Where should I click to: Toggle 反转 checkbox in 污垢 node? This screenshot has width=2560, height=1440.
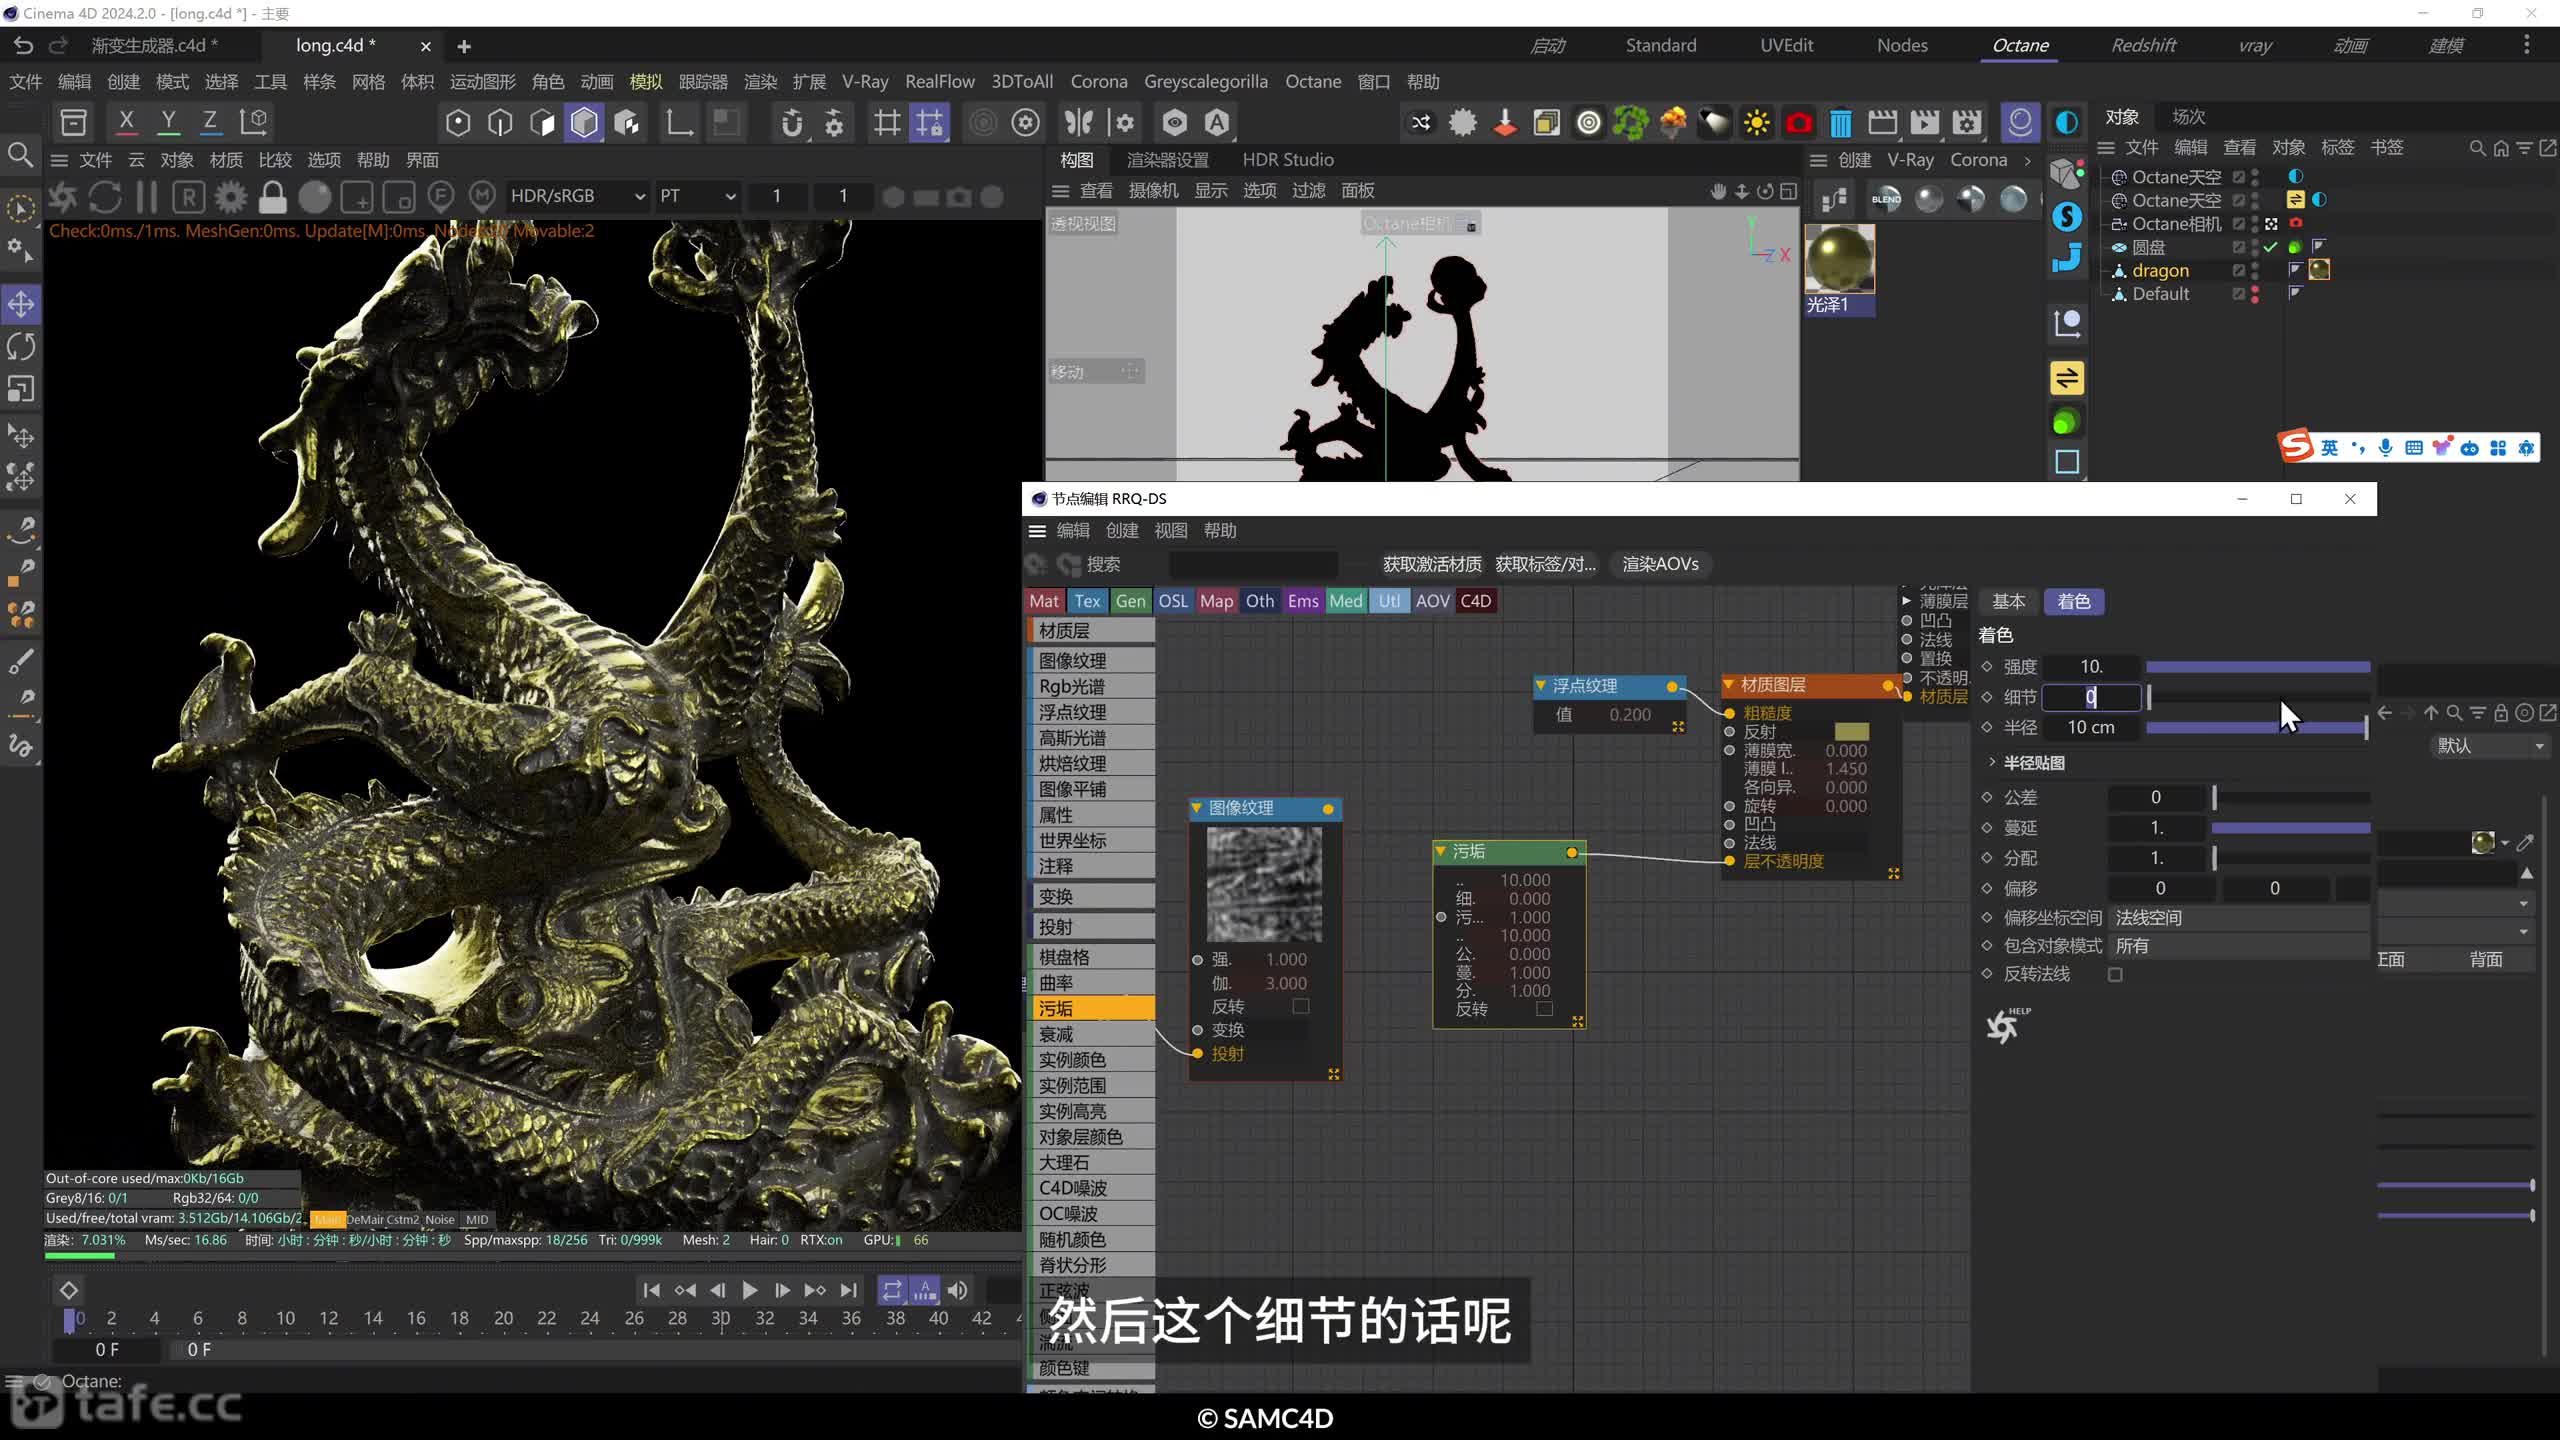pyautogui.click(x=1544, y=1009)
